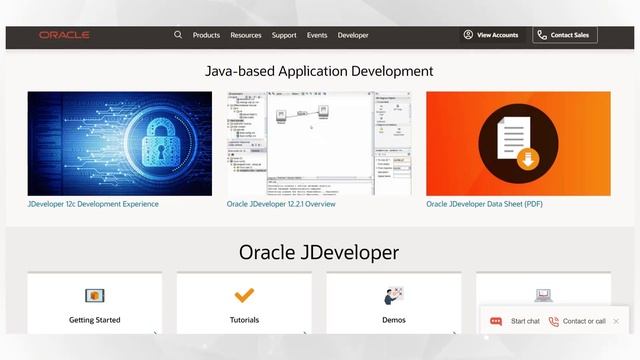This screenshot has height=360, width=640.
Task: Click the Contact or call label
Action: [x=584, y=321]
